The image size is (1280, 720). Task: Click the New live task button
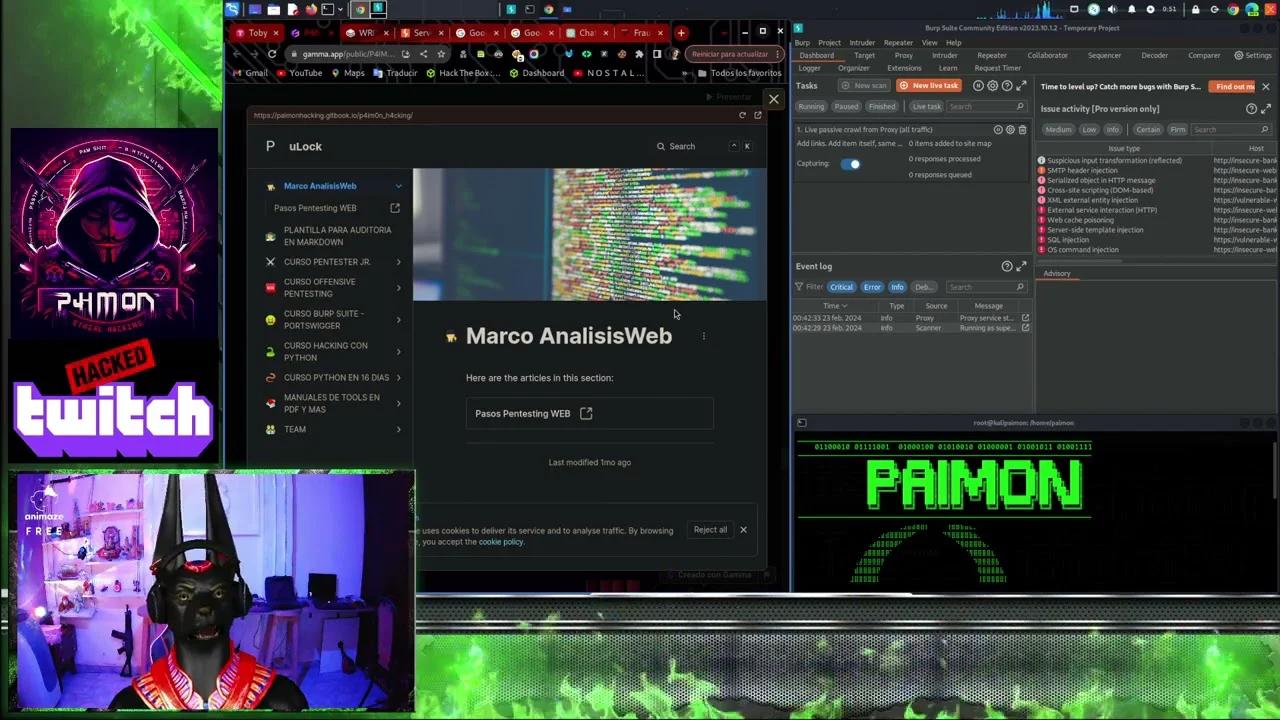(x=930, y=86)
